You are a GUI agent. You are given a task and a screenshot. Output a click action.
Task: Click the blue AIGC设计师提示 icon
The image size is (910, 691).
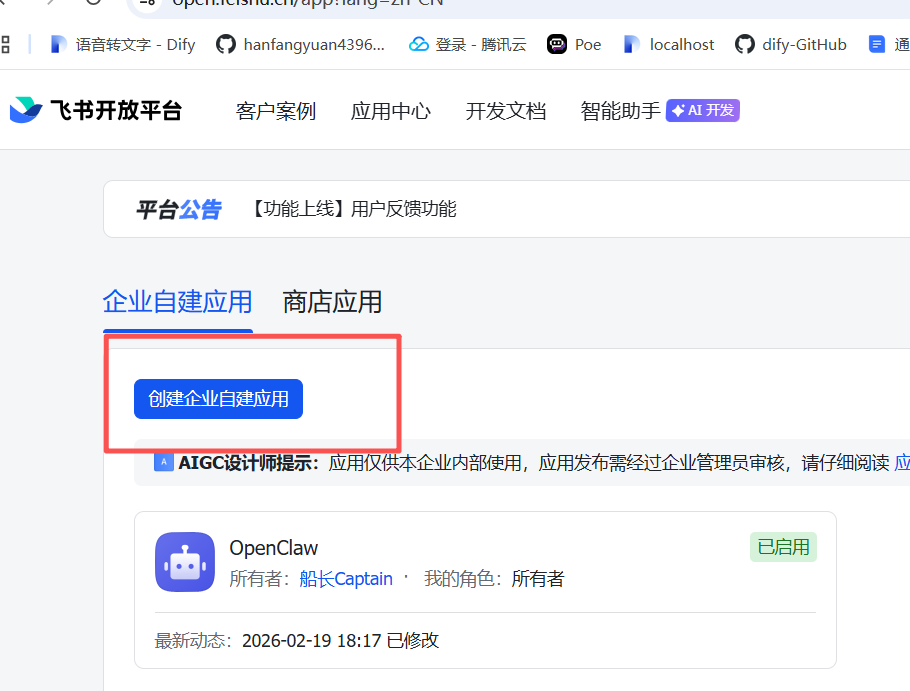[163, 462]
